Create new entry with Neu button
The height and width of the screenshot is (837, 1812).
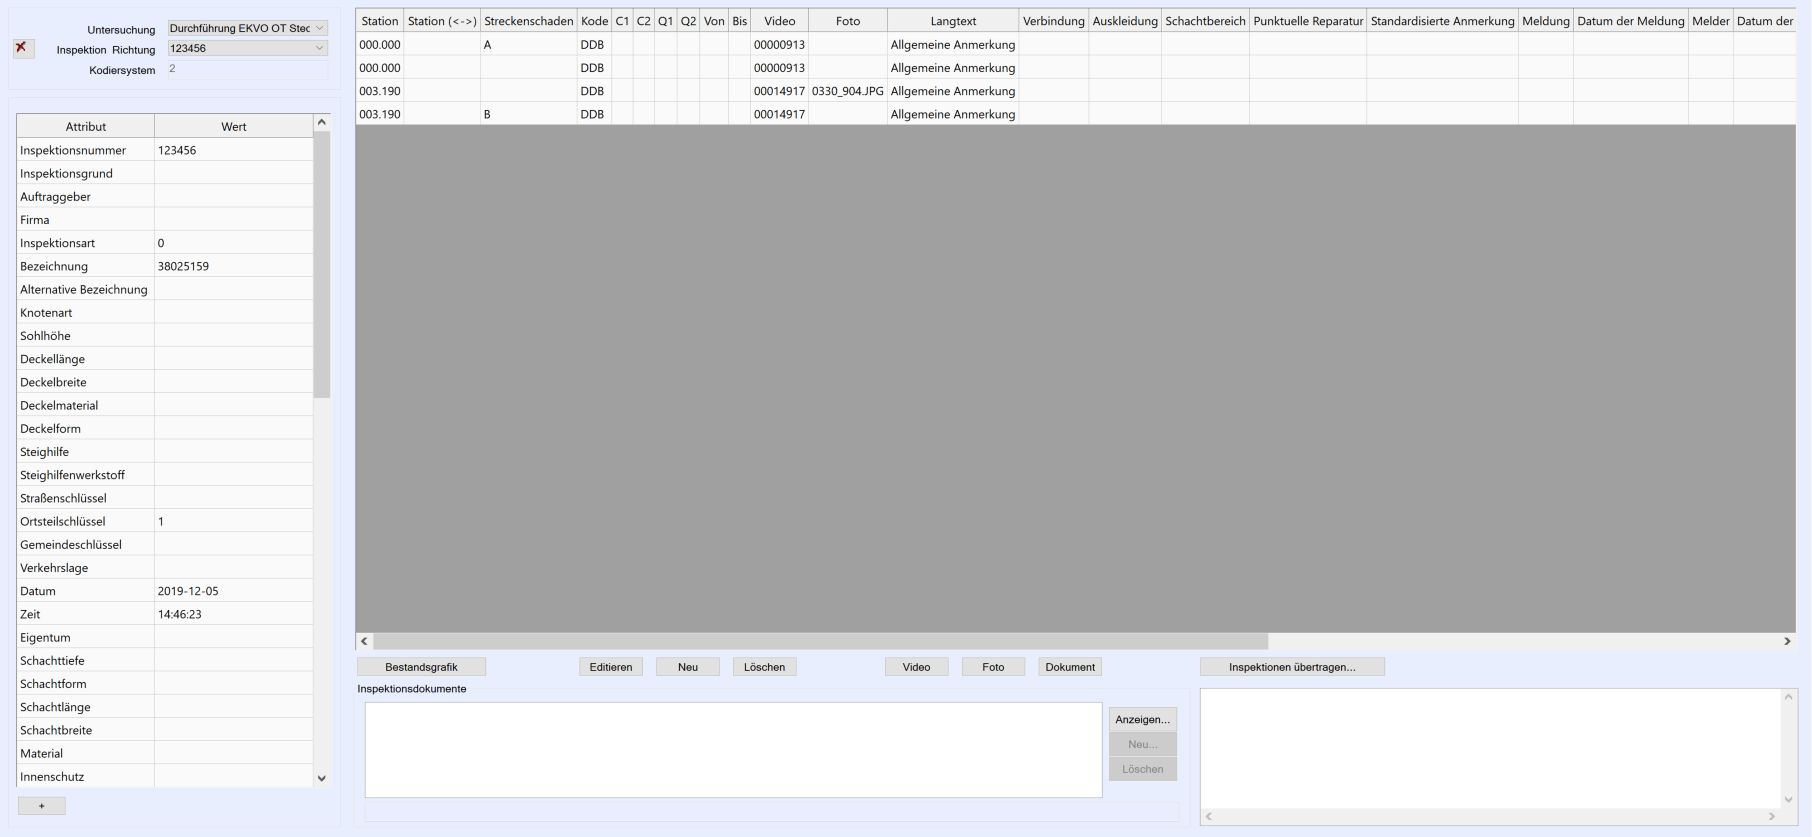point(687,667)
